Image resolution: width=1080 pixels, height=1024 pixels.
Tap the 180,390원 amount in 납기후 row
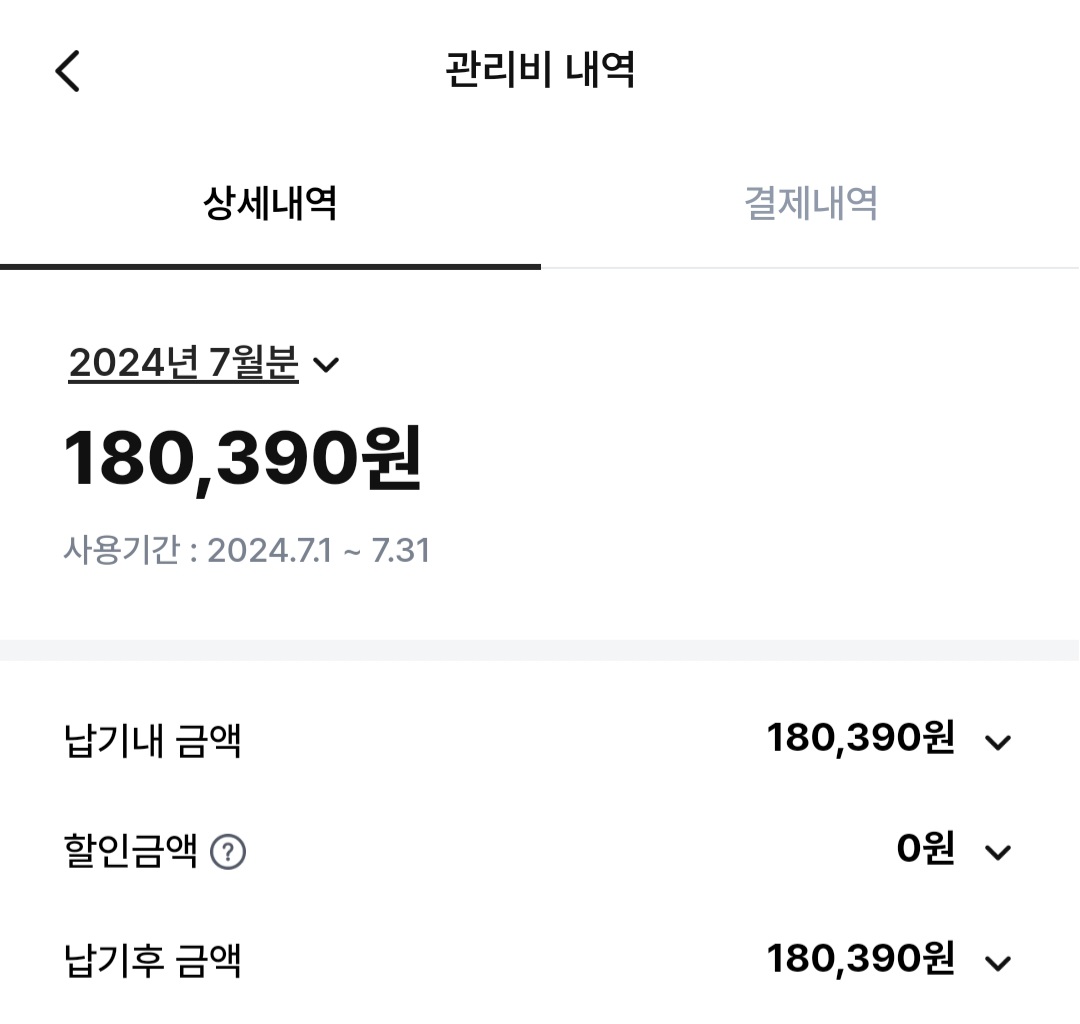[860, 960]
